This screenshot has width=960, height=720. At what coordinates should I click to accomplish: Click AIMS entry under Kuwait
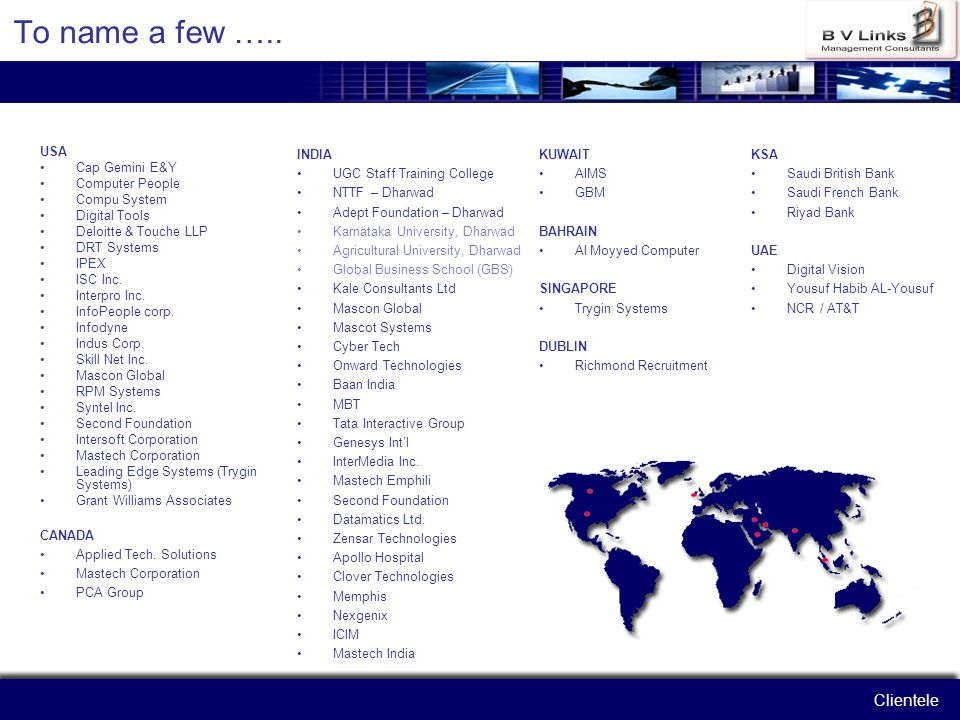click(x=590, y=174)
